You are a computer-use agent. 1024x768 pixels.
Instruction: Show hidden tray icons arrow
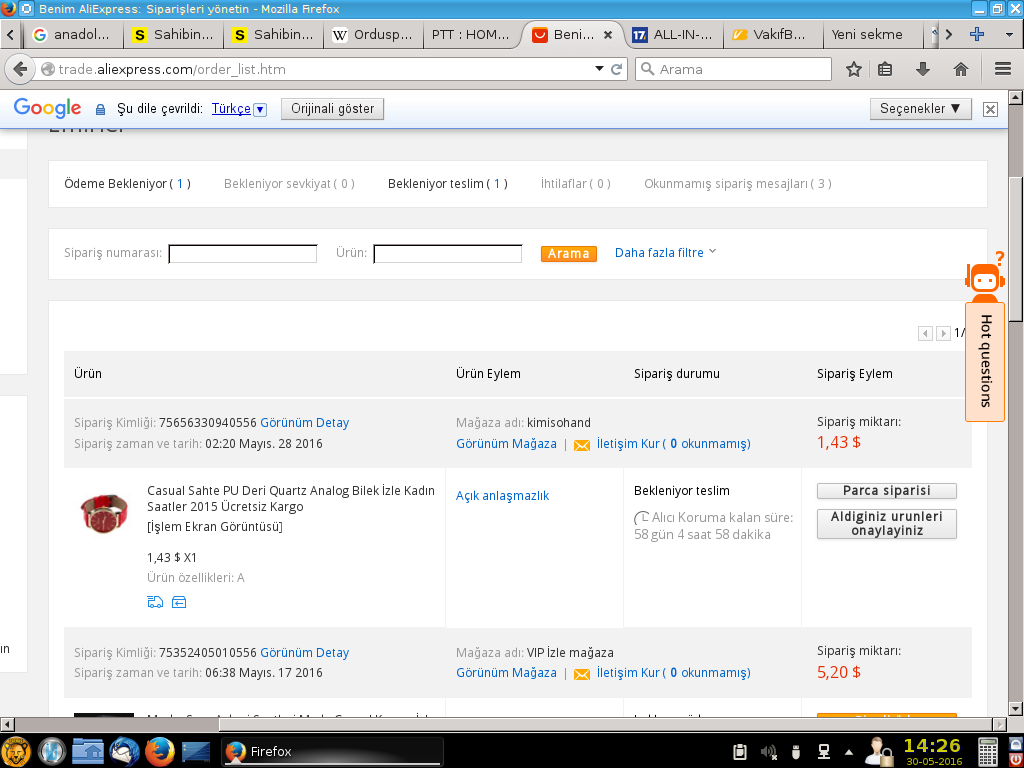click(848, 752)
